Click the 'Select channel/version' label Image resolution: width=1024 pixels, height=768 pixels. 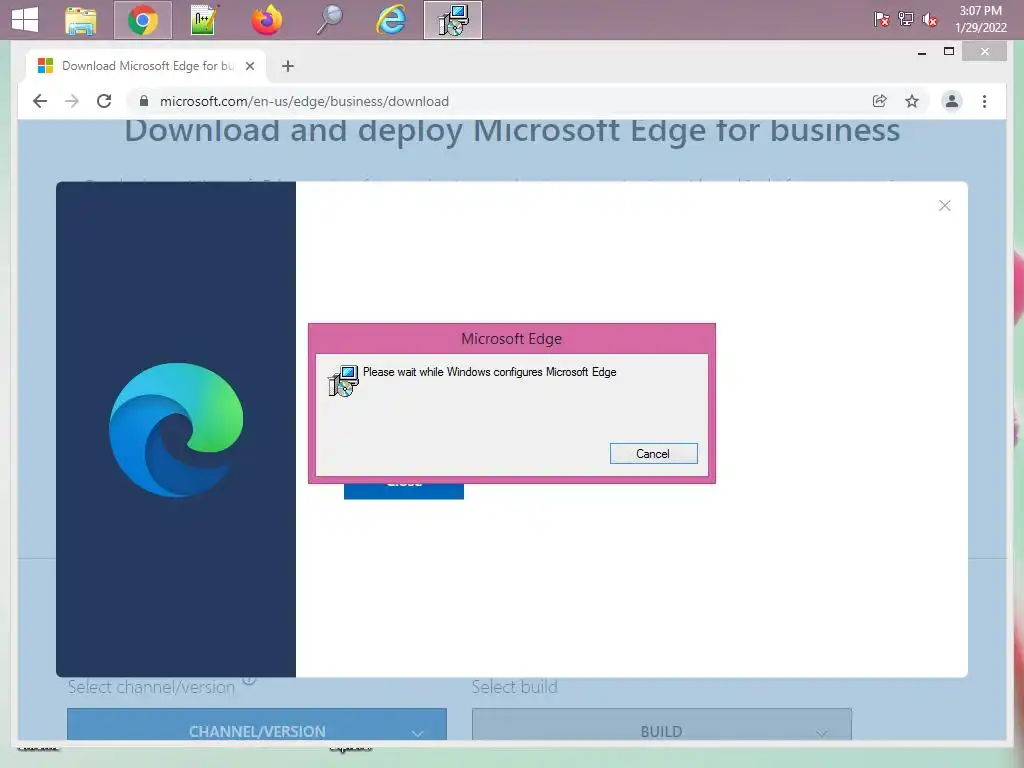point(151,687)
